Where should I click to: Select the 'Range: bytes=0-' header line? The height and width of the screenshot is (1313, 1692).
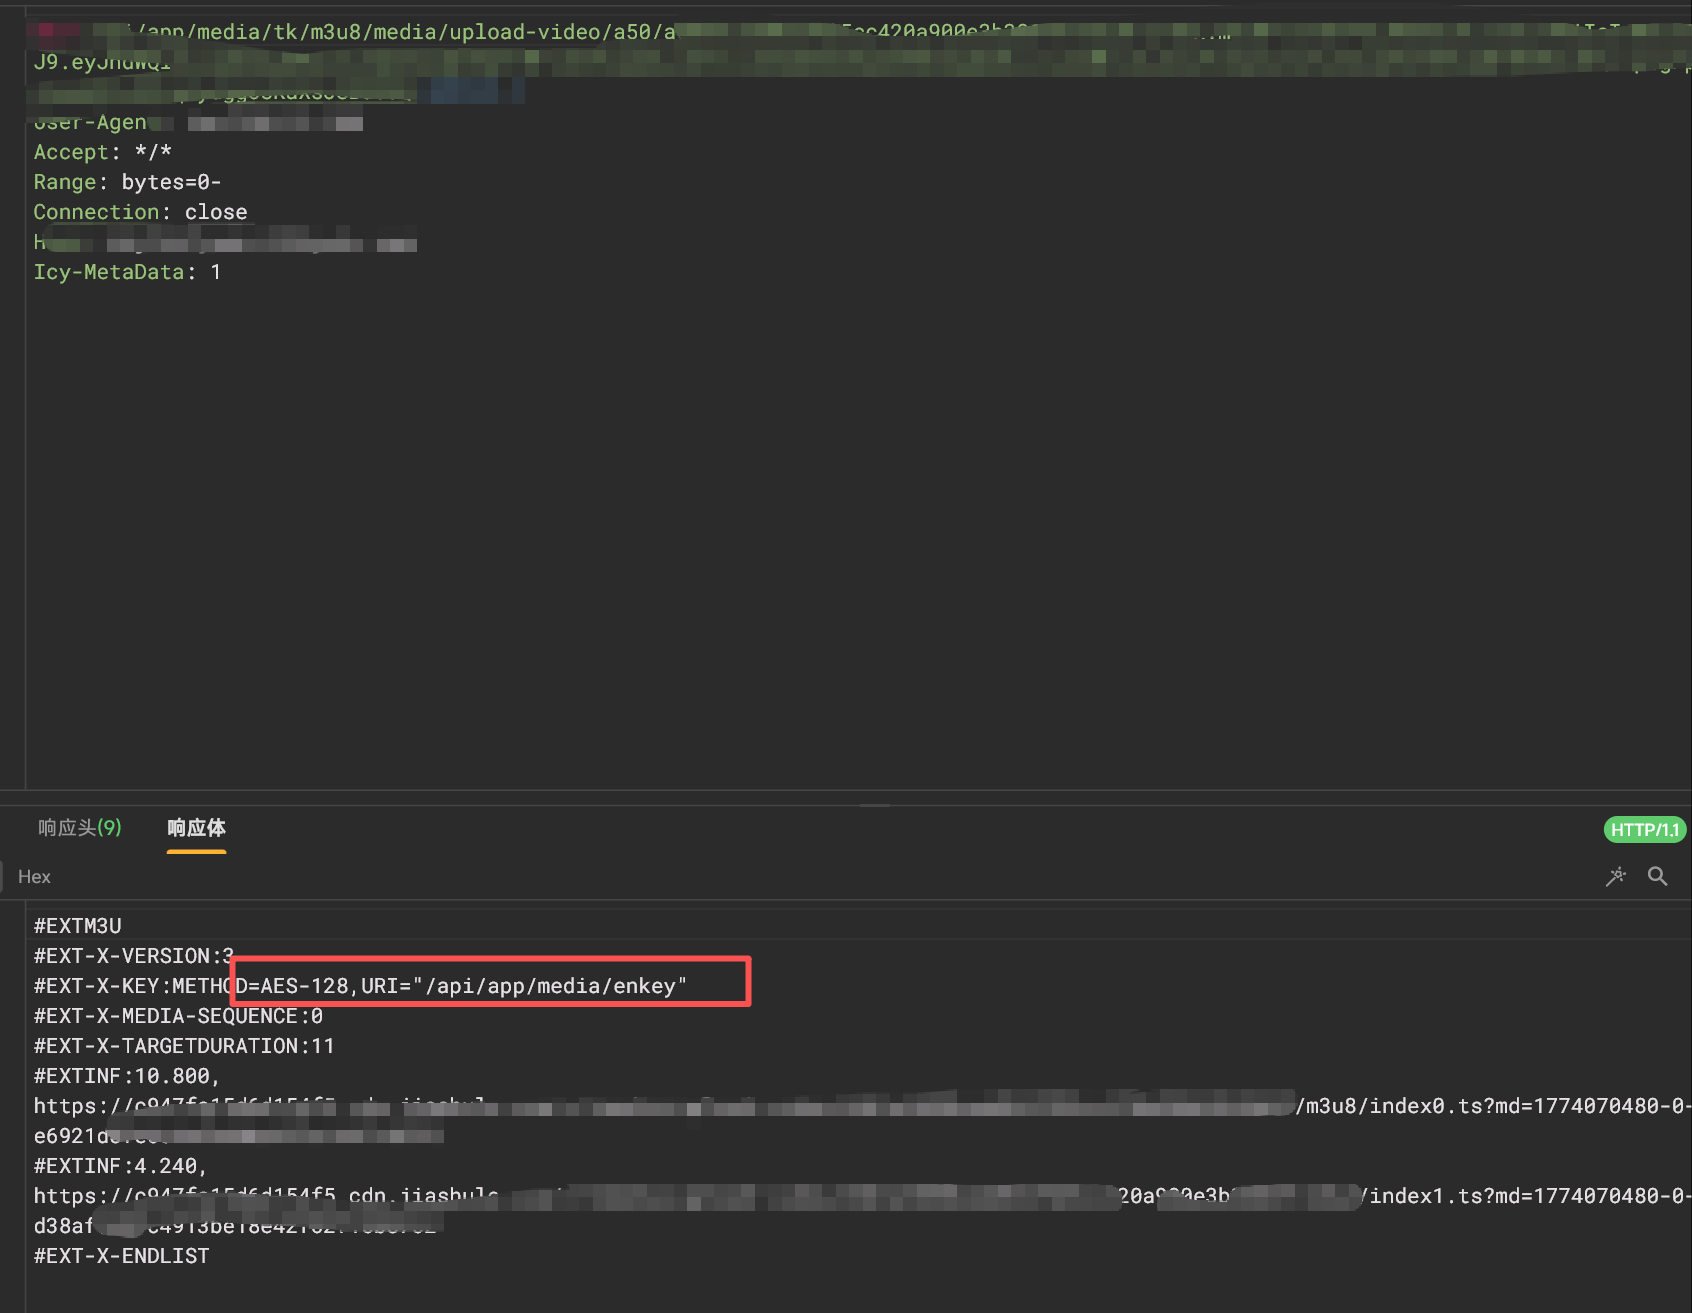click(128, 182)
